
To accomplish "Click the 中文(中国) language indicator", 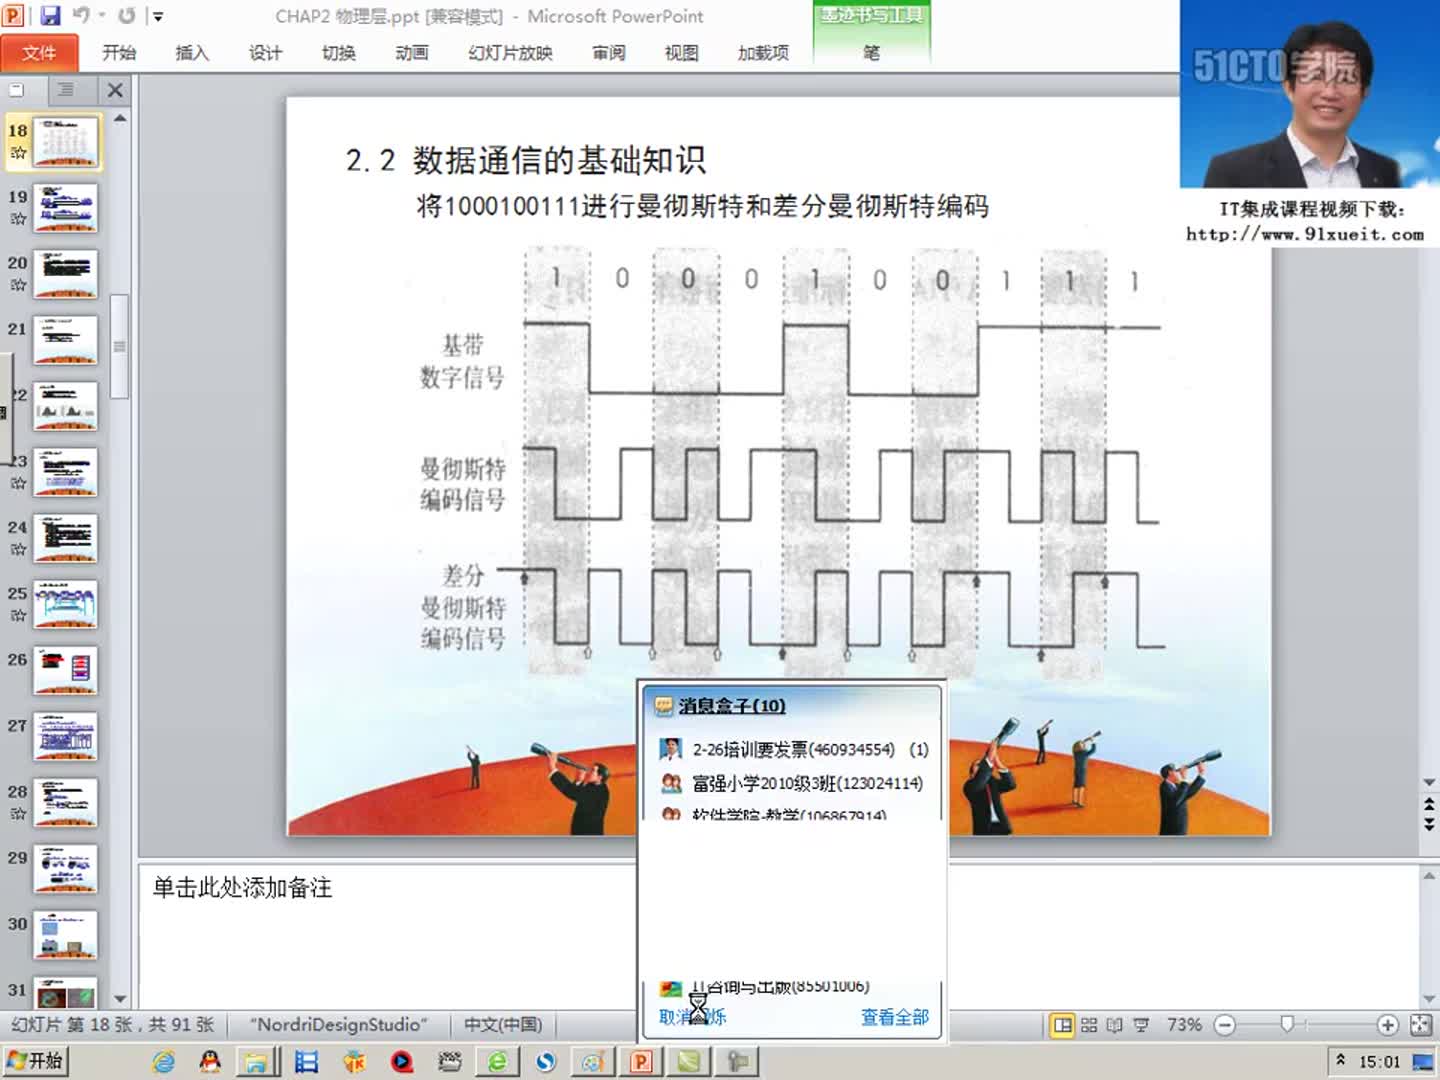I will [x=503, y=1025].
